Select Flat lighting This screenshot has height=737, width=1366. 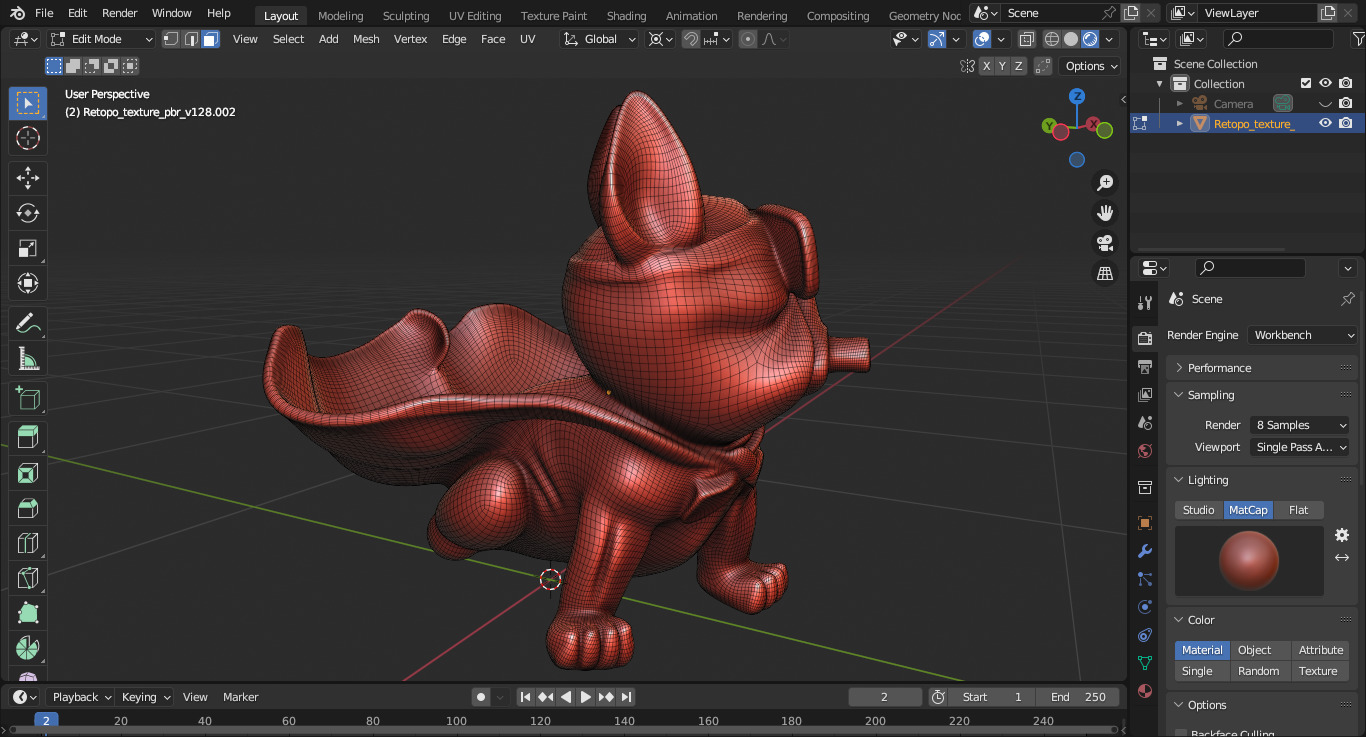coord(1298,510)
